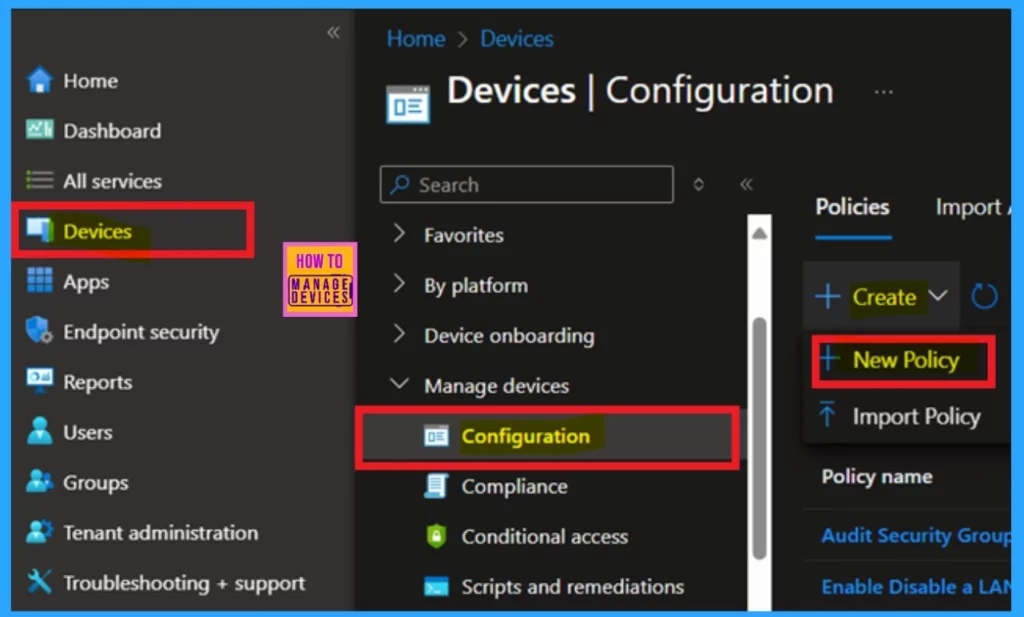This screenshot has width=1024, height=617.
Task: Select Conditional access tree item
Action: tap(545, 536)
